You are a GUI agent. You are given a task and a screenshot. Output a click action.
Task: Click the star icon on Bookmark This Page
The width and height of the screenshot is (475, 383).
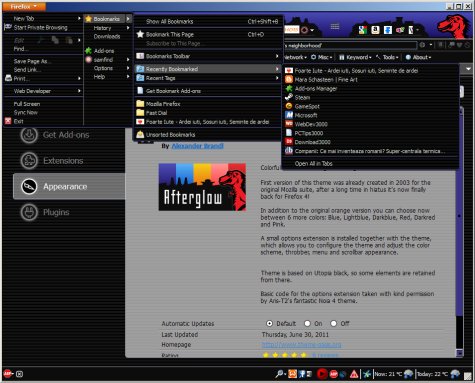tap(140, 34)
